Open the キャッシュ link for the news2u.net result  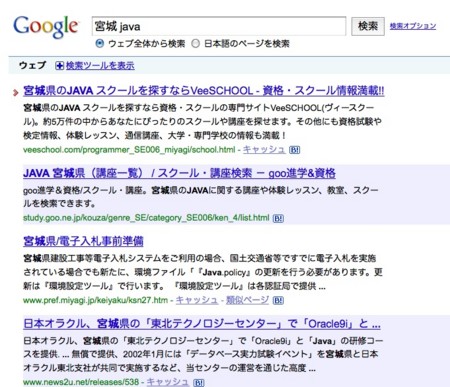click(168, 382)
